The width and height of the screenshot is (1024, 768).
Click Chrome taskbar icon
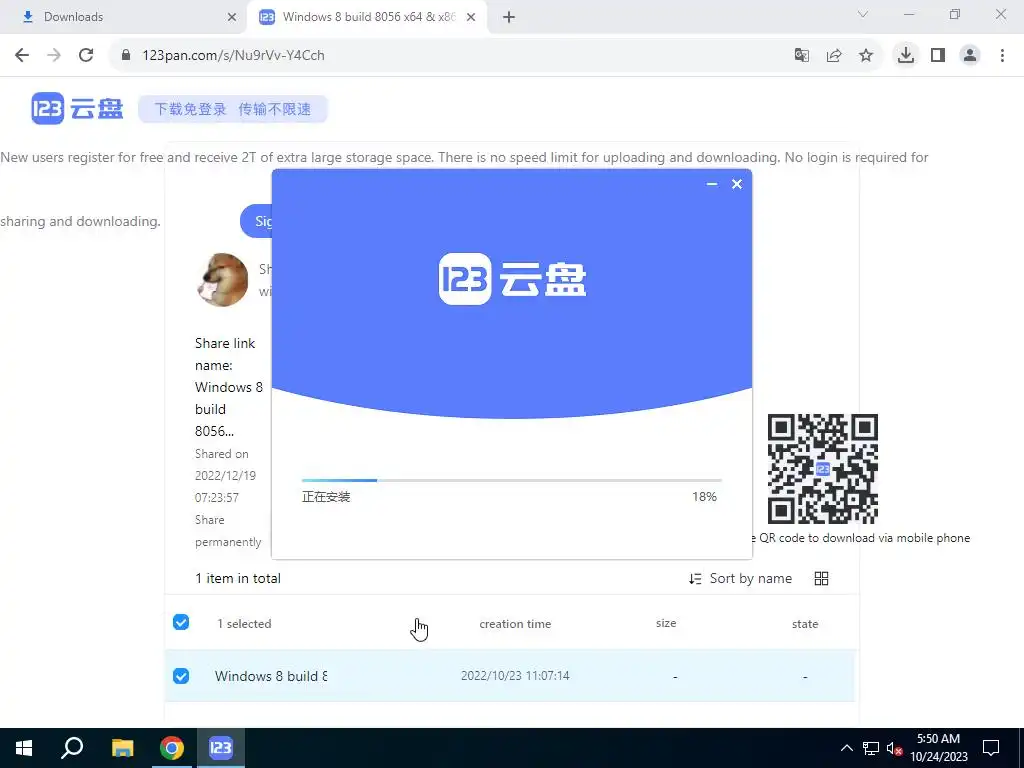pyautogui.click(x=172, y=748)
